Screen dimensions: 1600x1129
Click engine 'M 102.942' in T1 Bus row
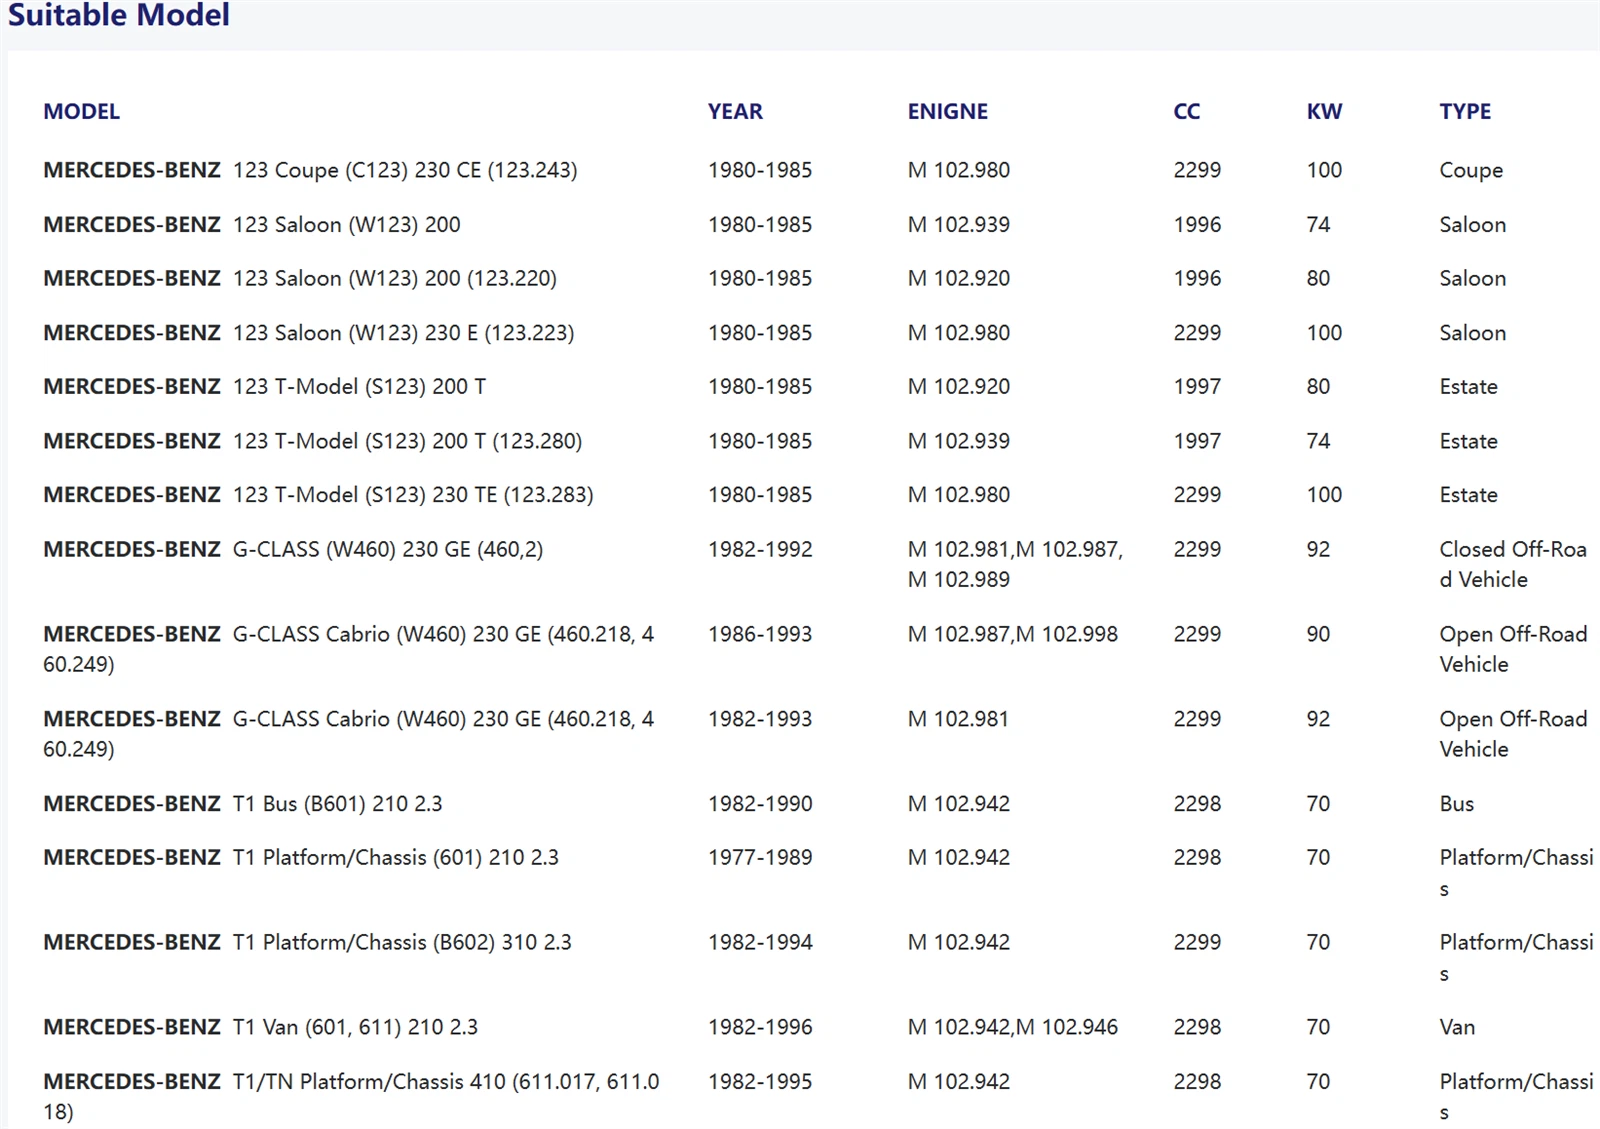point(959,804)
